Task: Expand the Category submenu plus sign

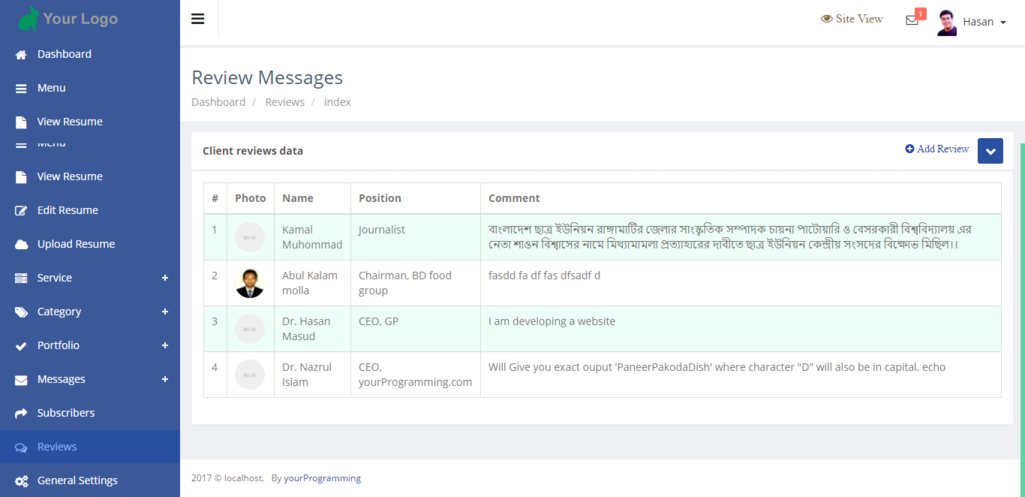Action: pyautogui.click(x=165, y=312)
